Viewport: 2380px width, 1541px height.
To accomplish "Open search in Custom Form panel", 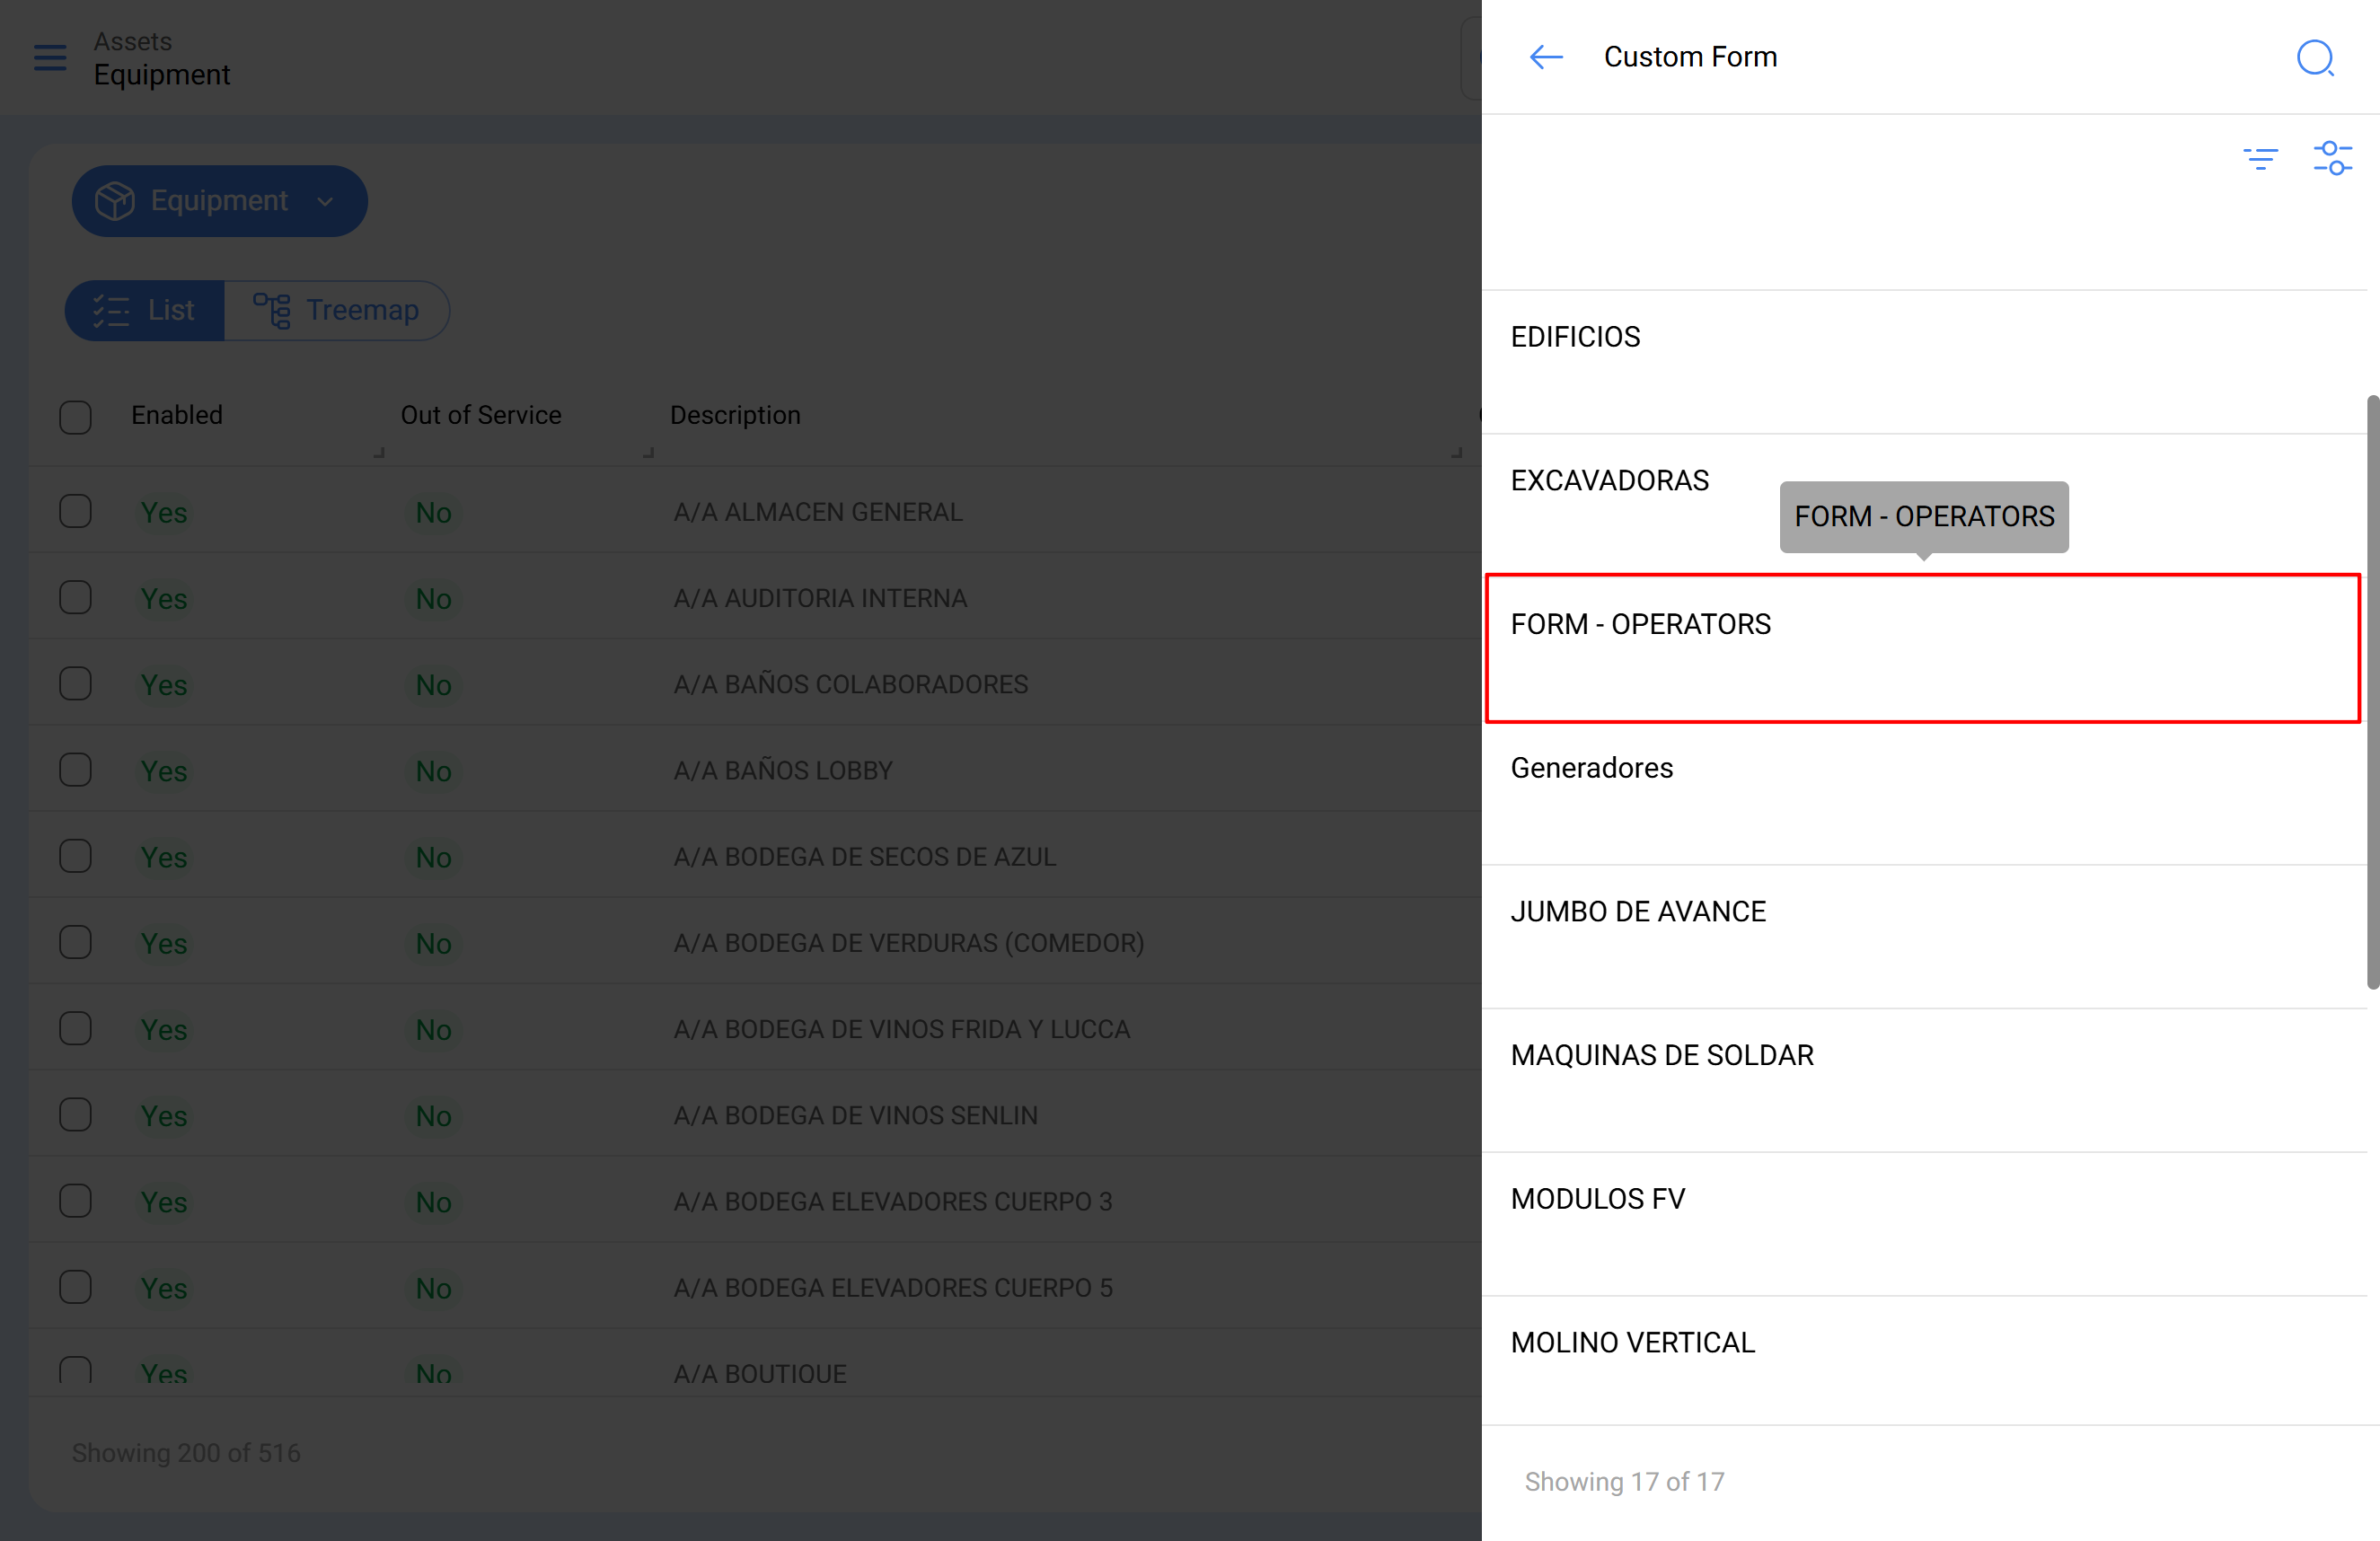I will tap(2314, 58).
